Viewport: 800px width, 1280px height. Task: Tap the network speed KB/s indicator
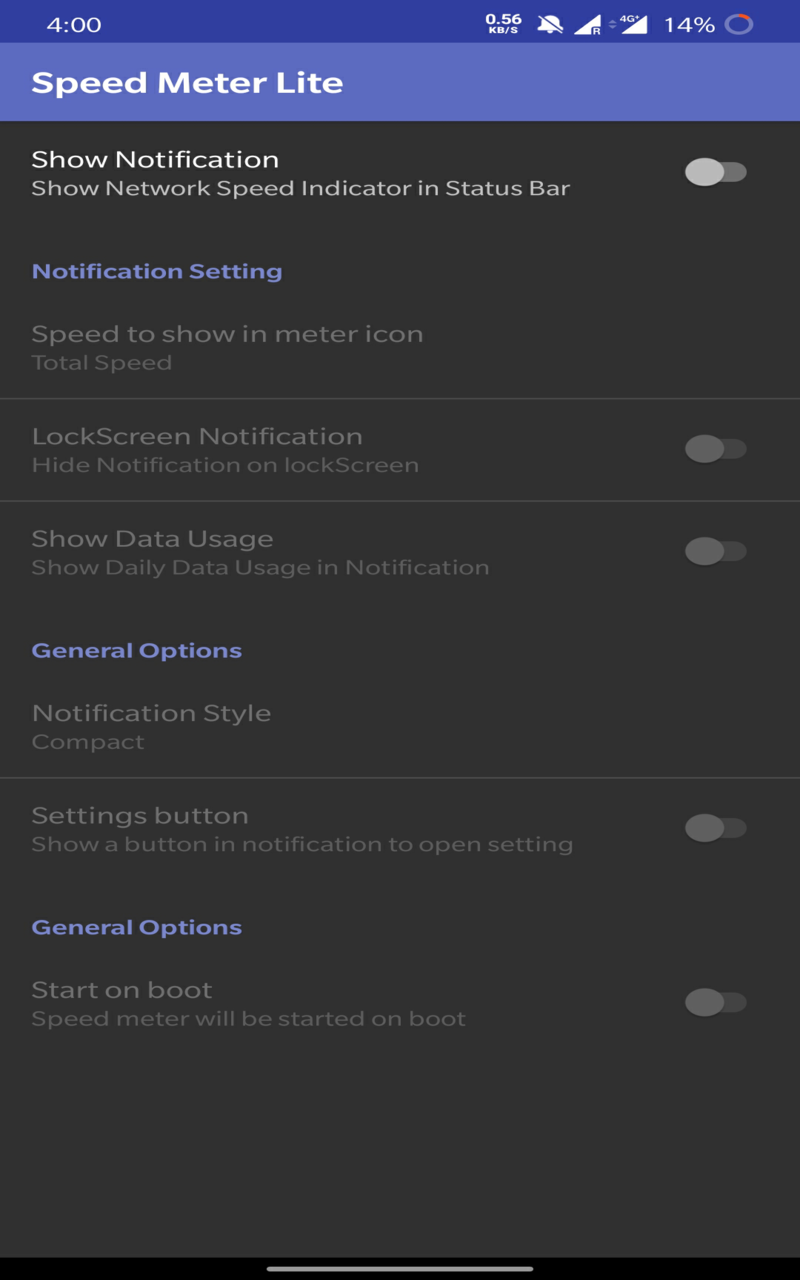[x=503, y=23]
